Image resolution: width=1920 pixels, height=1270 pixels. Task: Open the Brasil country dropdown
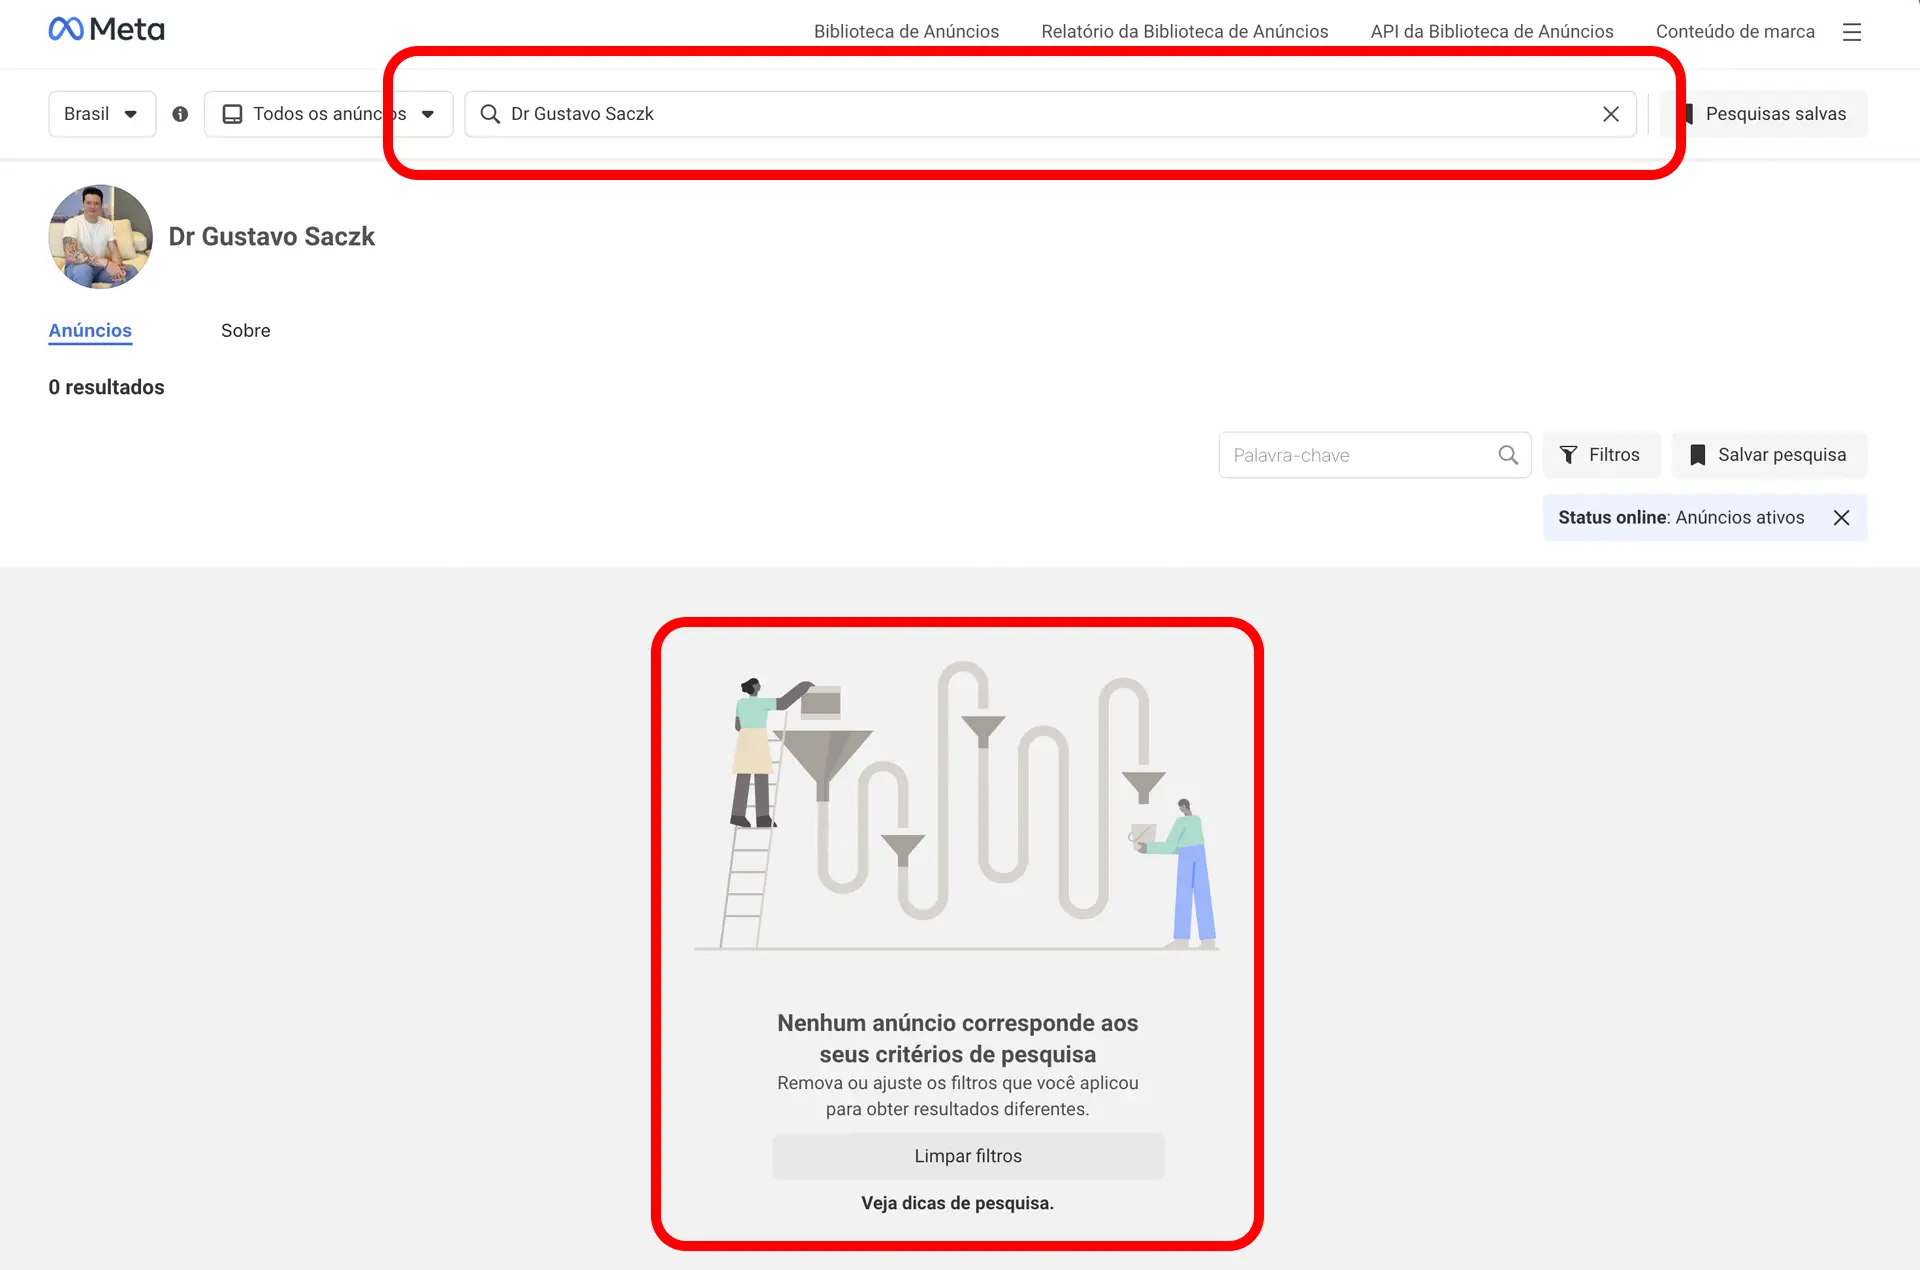pyautogui.click(x=102, y=114)
